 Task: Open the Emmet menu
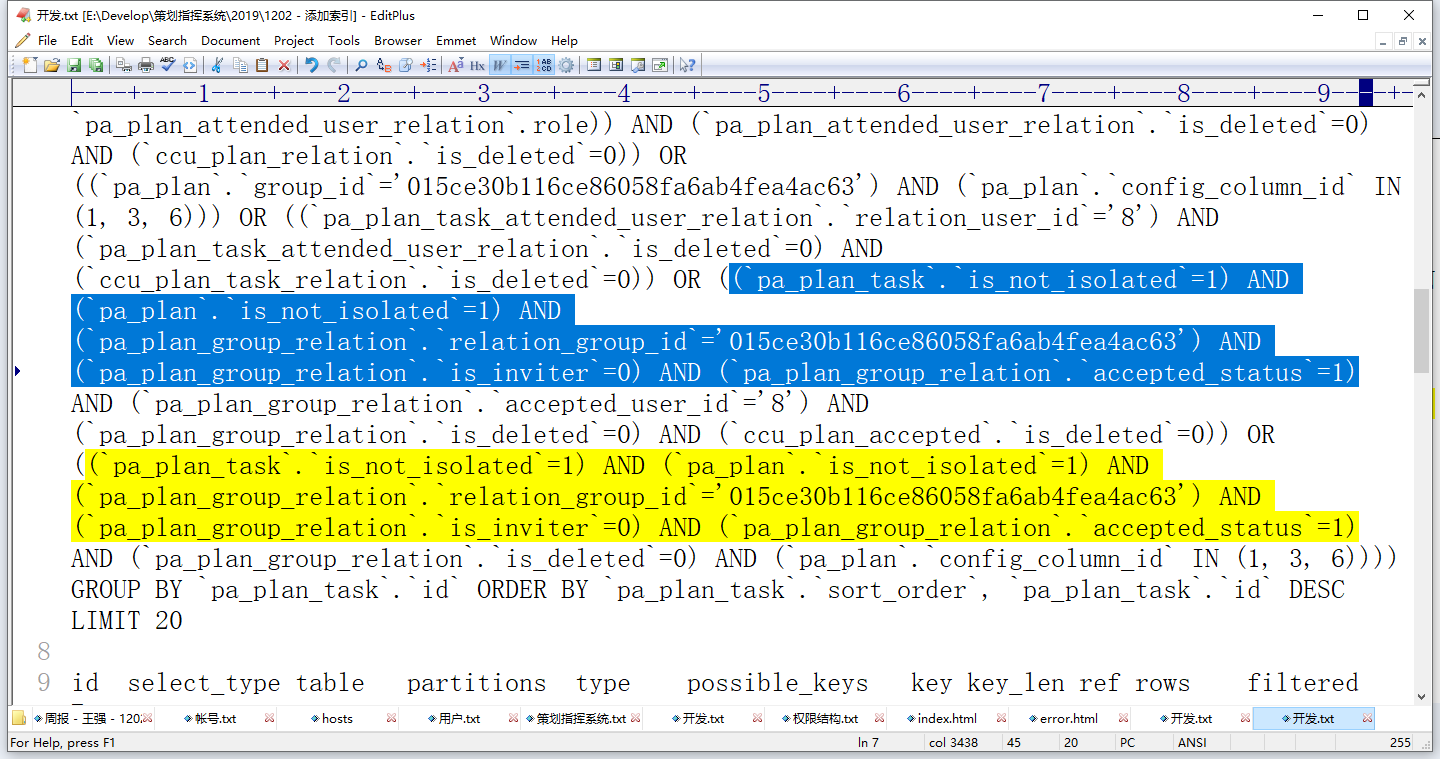pyautogui.click(x=456, y=41)
